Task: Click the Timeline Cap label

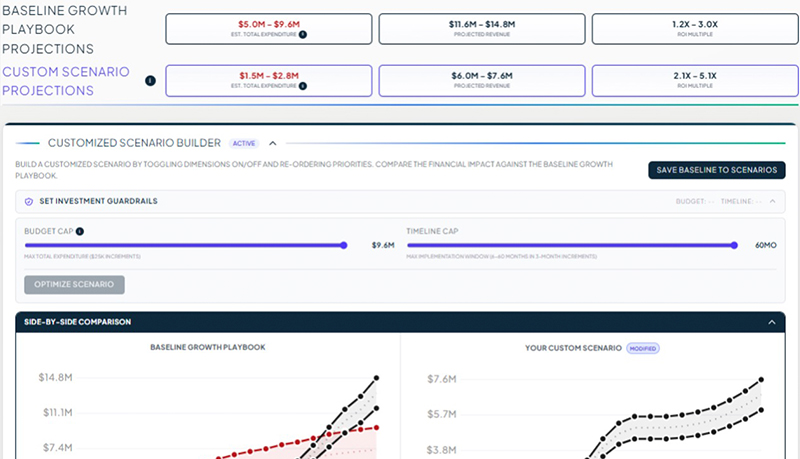Action: tap(432, 231)
